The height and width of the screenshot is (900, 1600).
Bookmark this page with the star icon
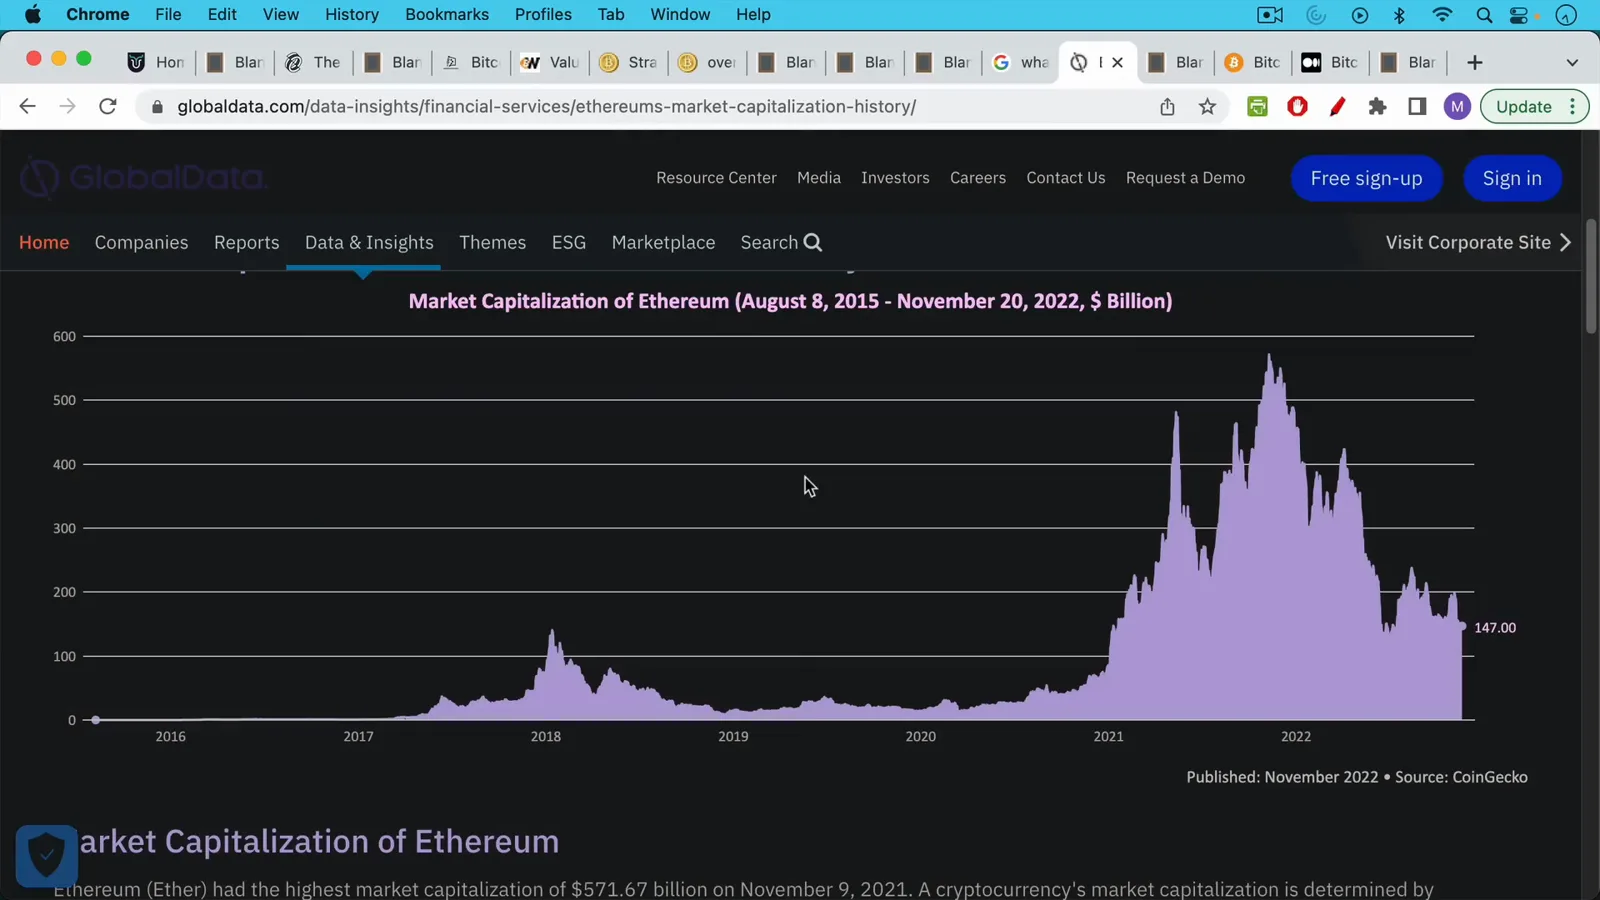pos(1207,106)
